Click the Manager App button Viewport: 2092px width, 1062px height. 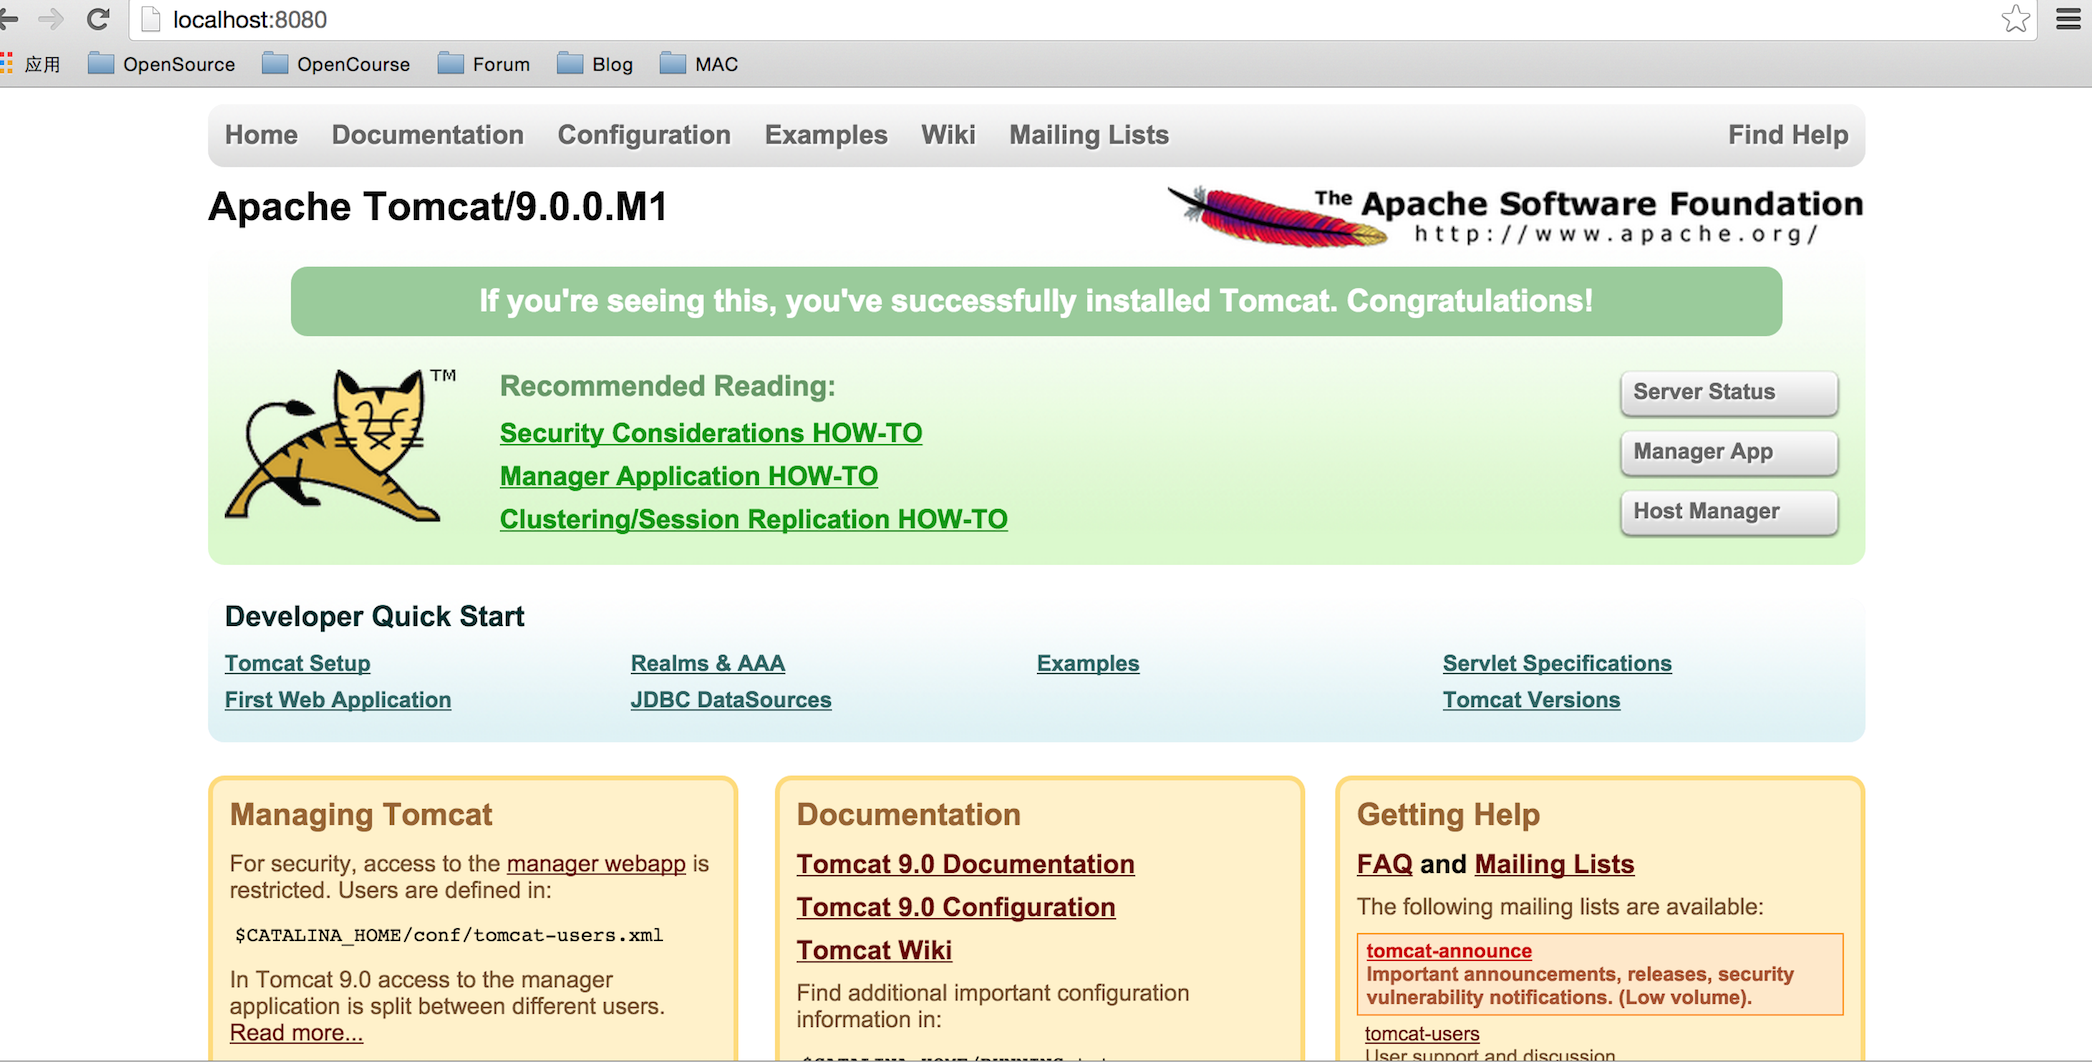tap(1729, 452)
